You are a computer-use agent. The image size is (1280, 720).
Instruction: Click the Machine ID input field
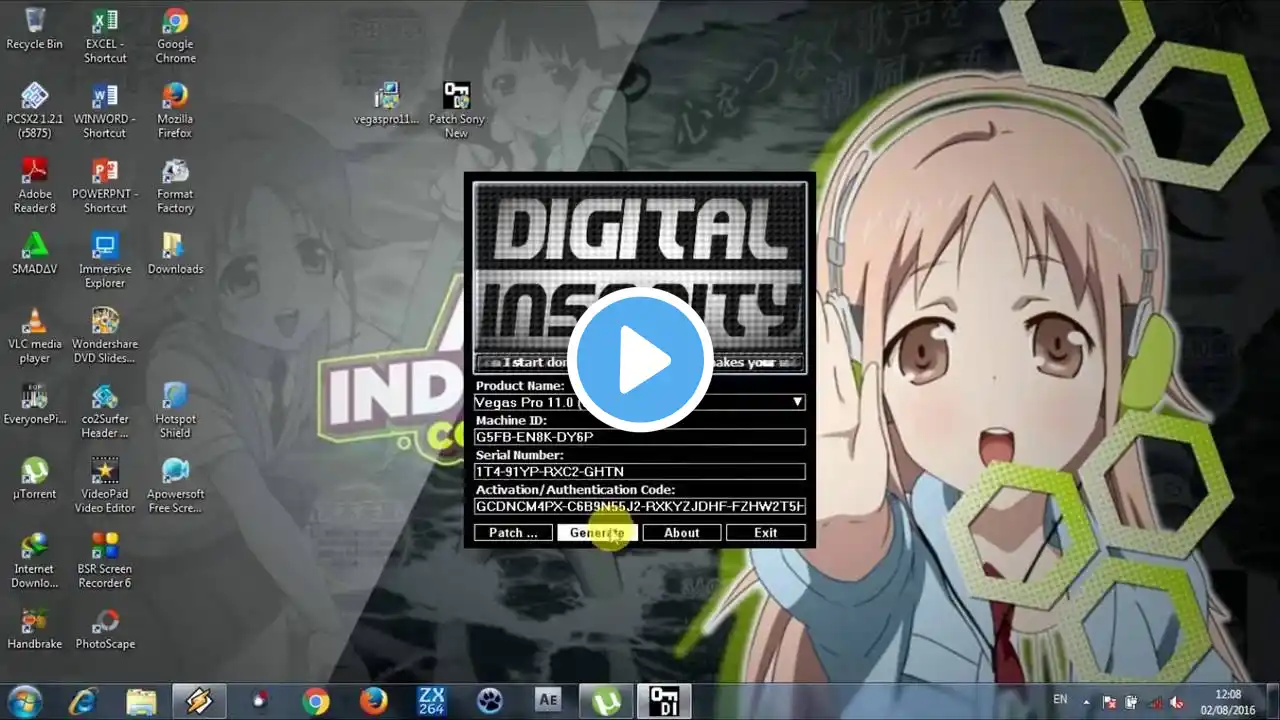click(x=640, y=437)
